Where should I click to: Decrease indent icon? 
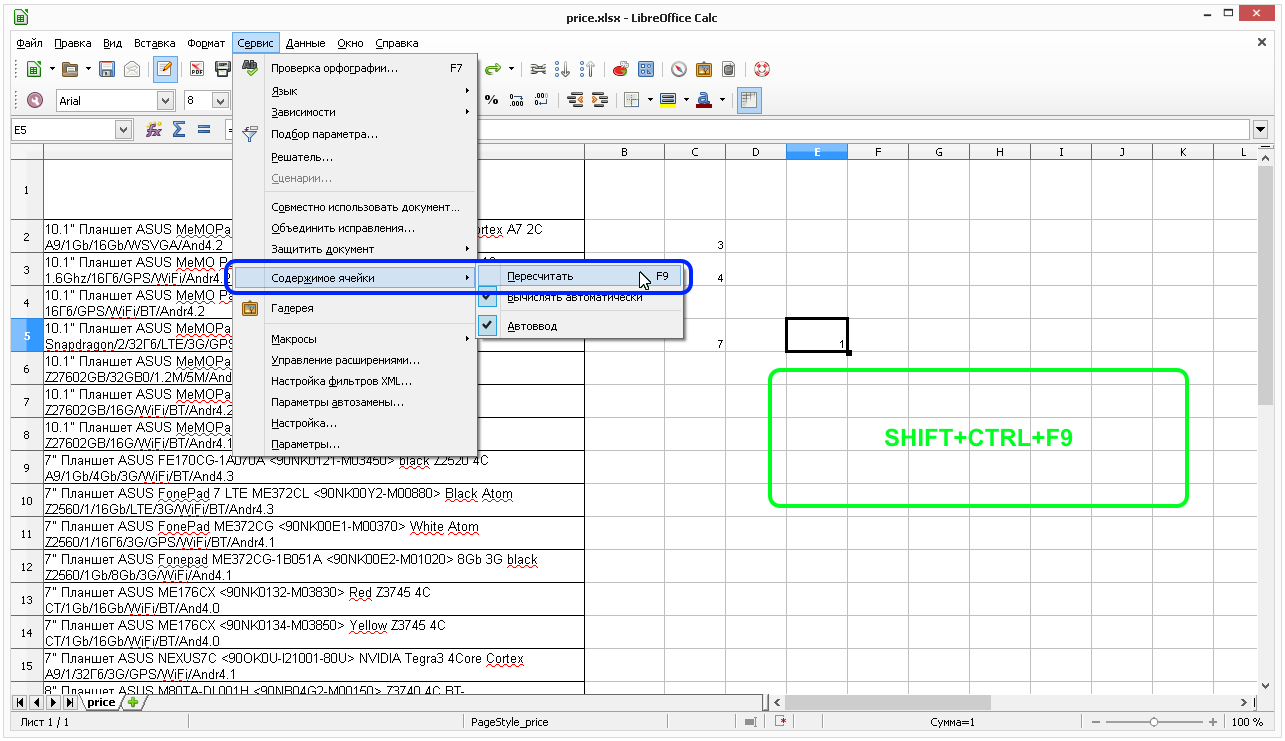[575, 100]
